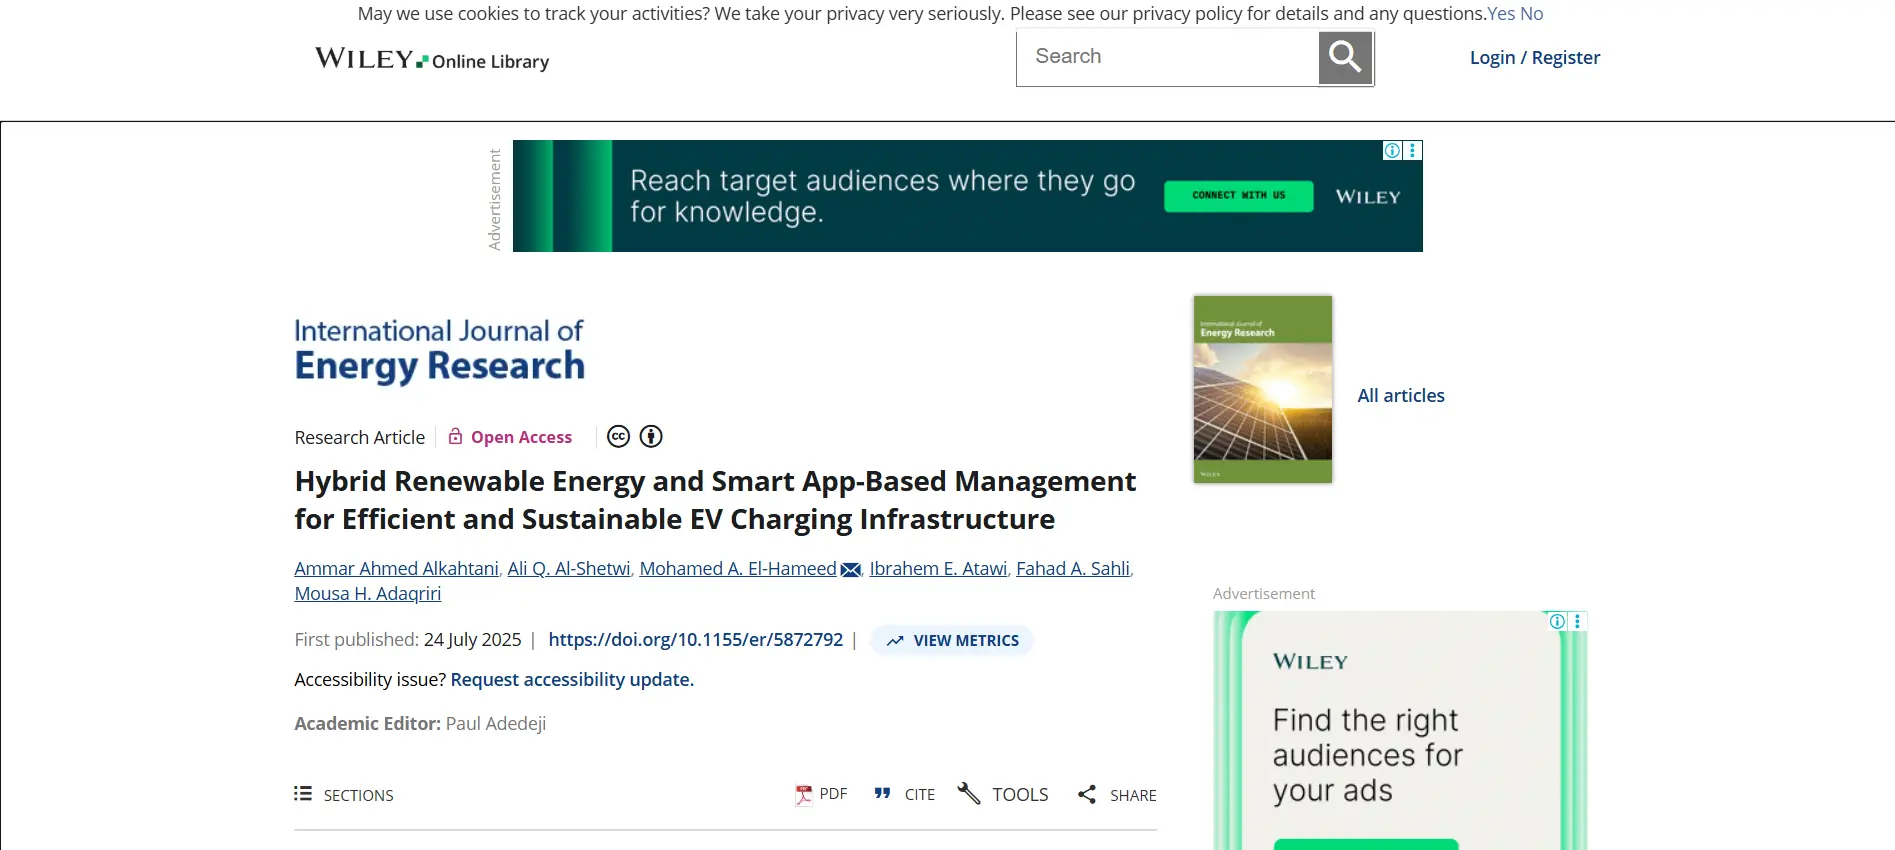Open the SECTIONS menu label

pos(358,796)
